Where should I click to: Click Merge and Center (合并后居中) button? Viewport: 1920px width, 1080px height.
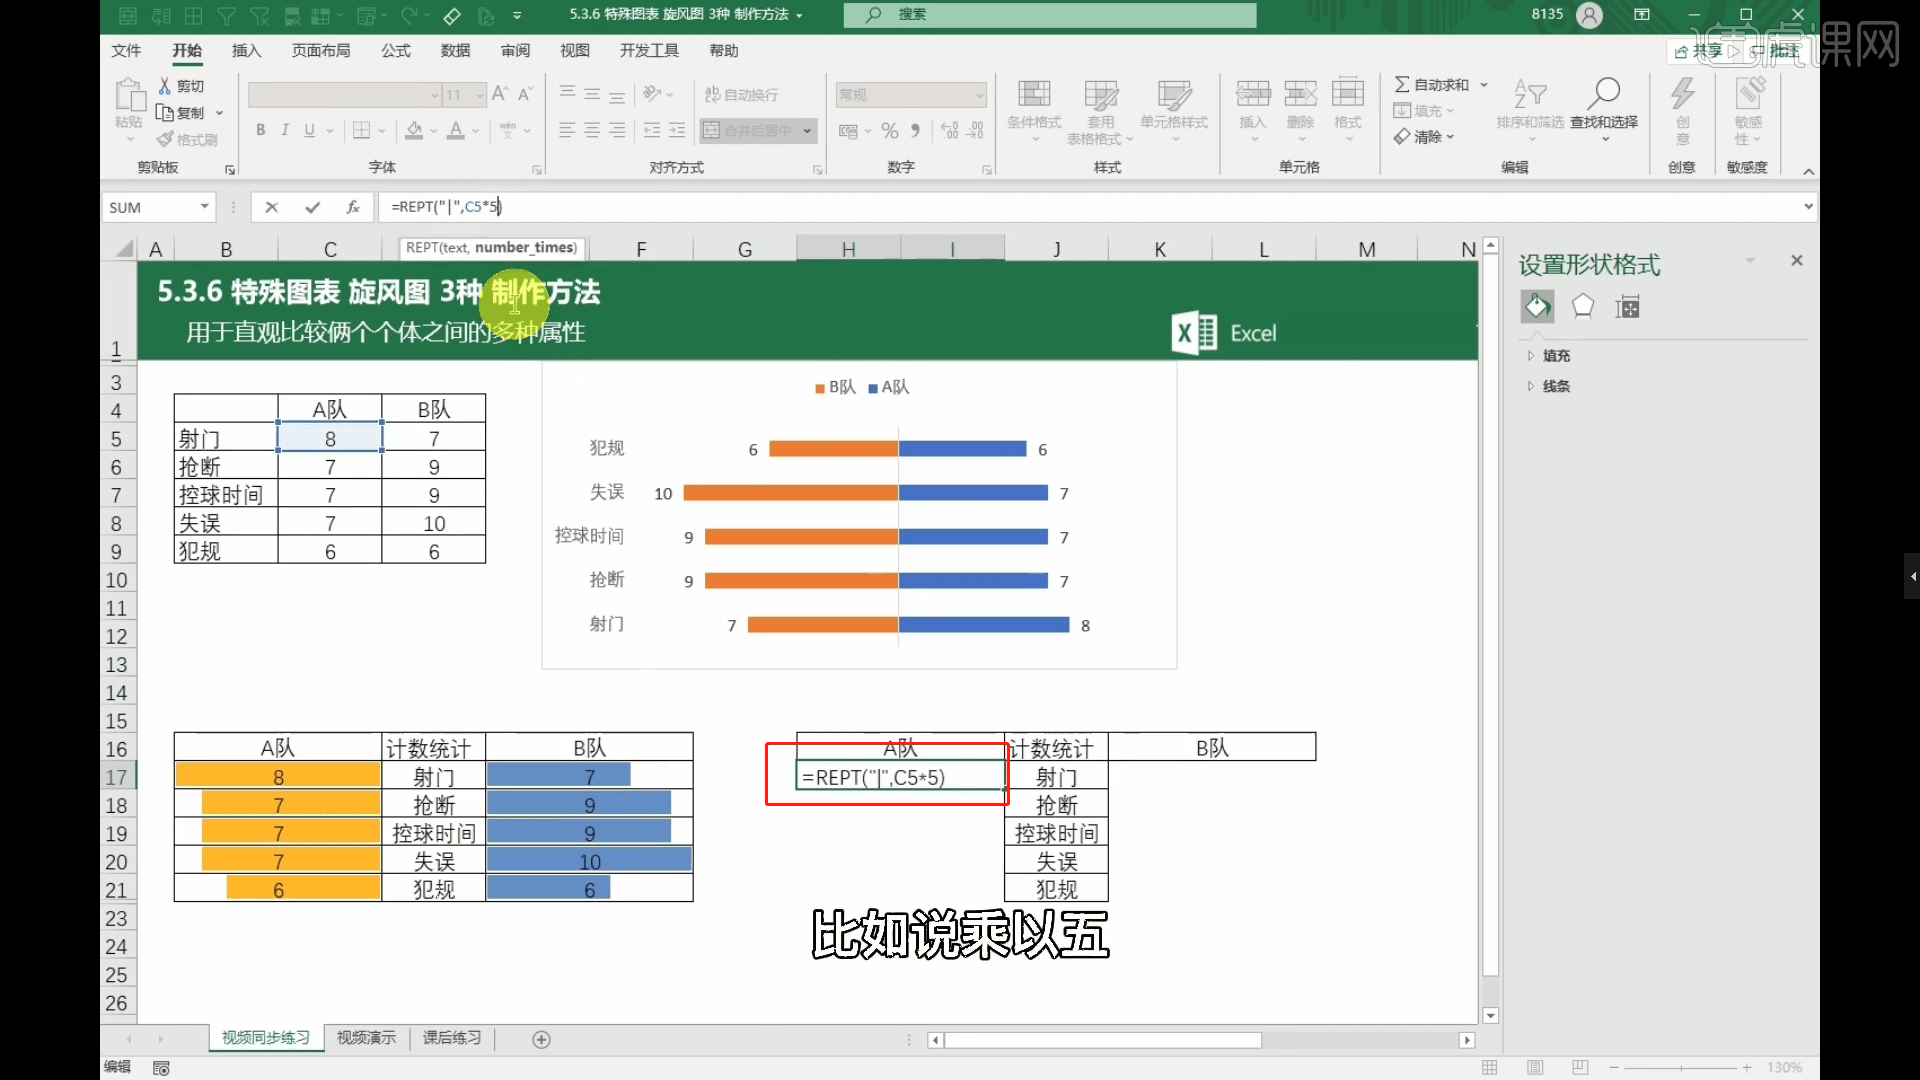[749, 131]
